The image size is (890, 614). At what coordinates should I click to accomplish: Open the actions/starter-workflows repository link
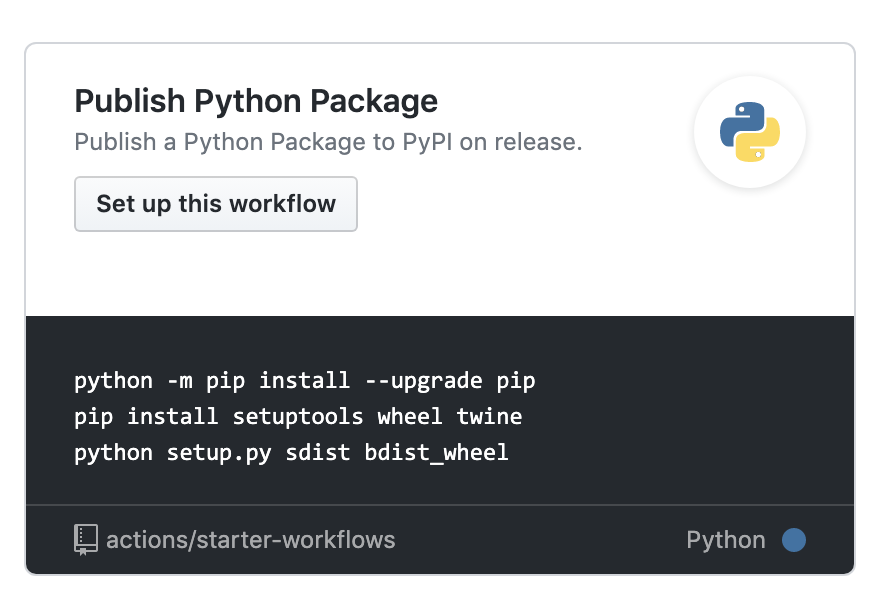click(250, 540)
